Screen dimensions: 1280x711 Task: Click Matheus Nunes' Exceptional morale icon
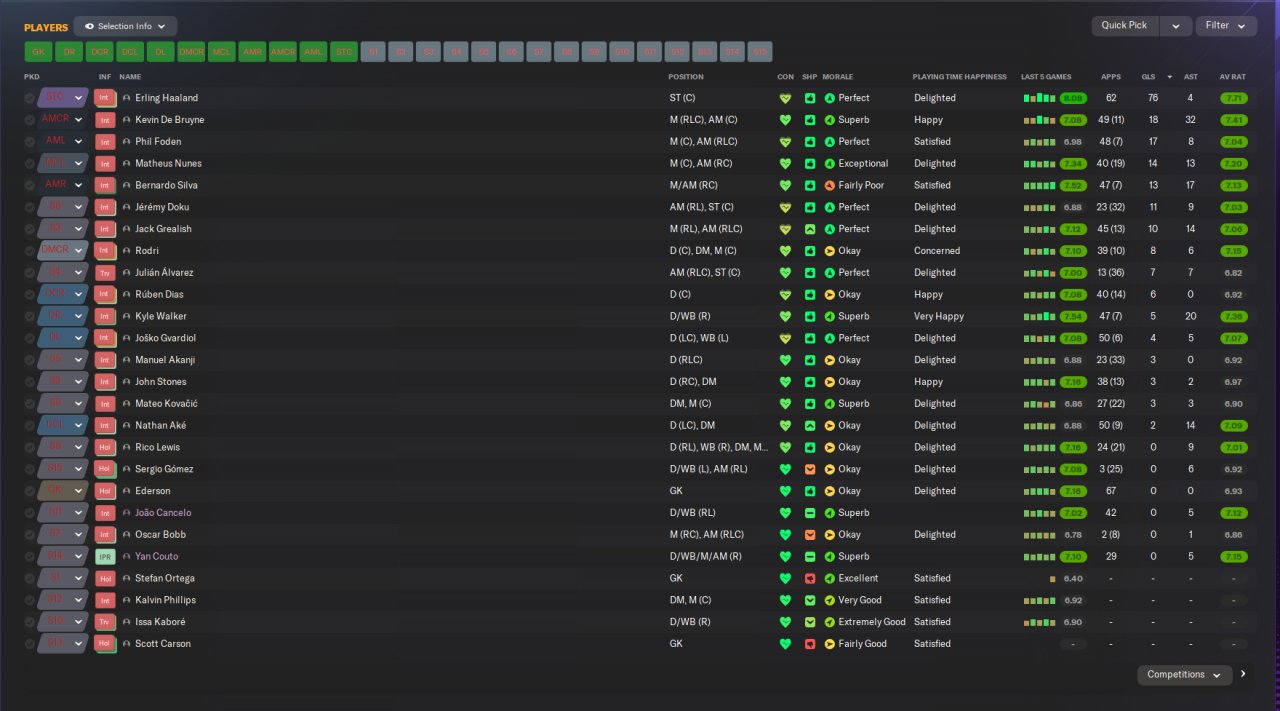coord(829,164)
